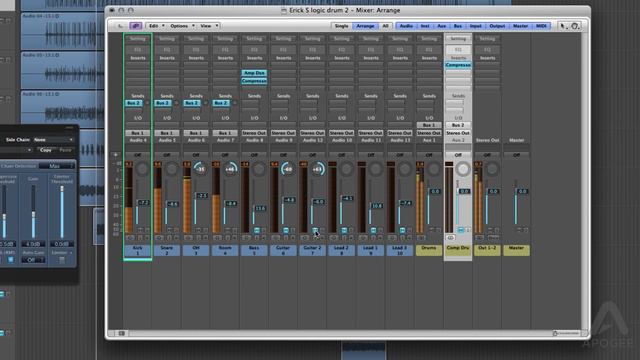This screenshot has height=360, width=640.
Task: Click Copy in the Compressor window
Action: point(46,150)
